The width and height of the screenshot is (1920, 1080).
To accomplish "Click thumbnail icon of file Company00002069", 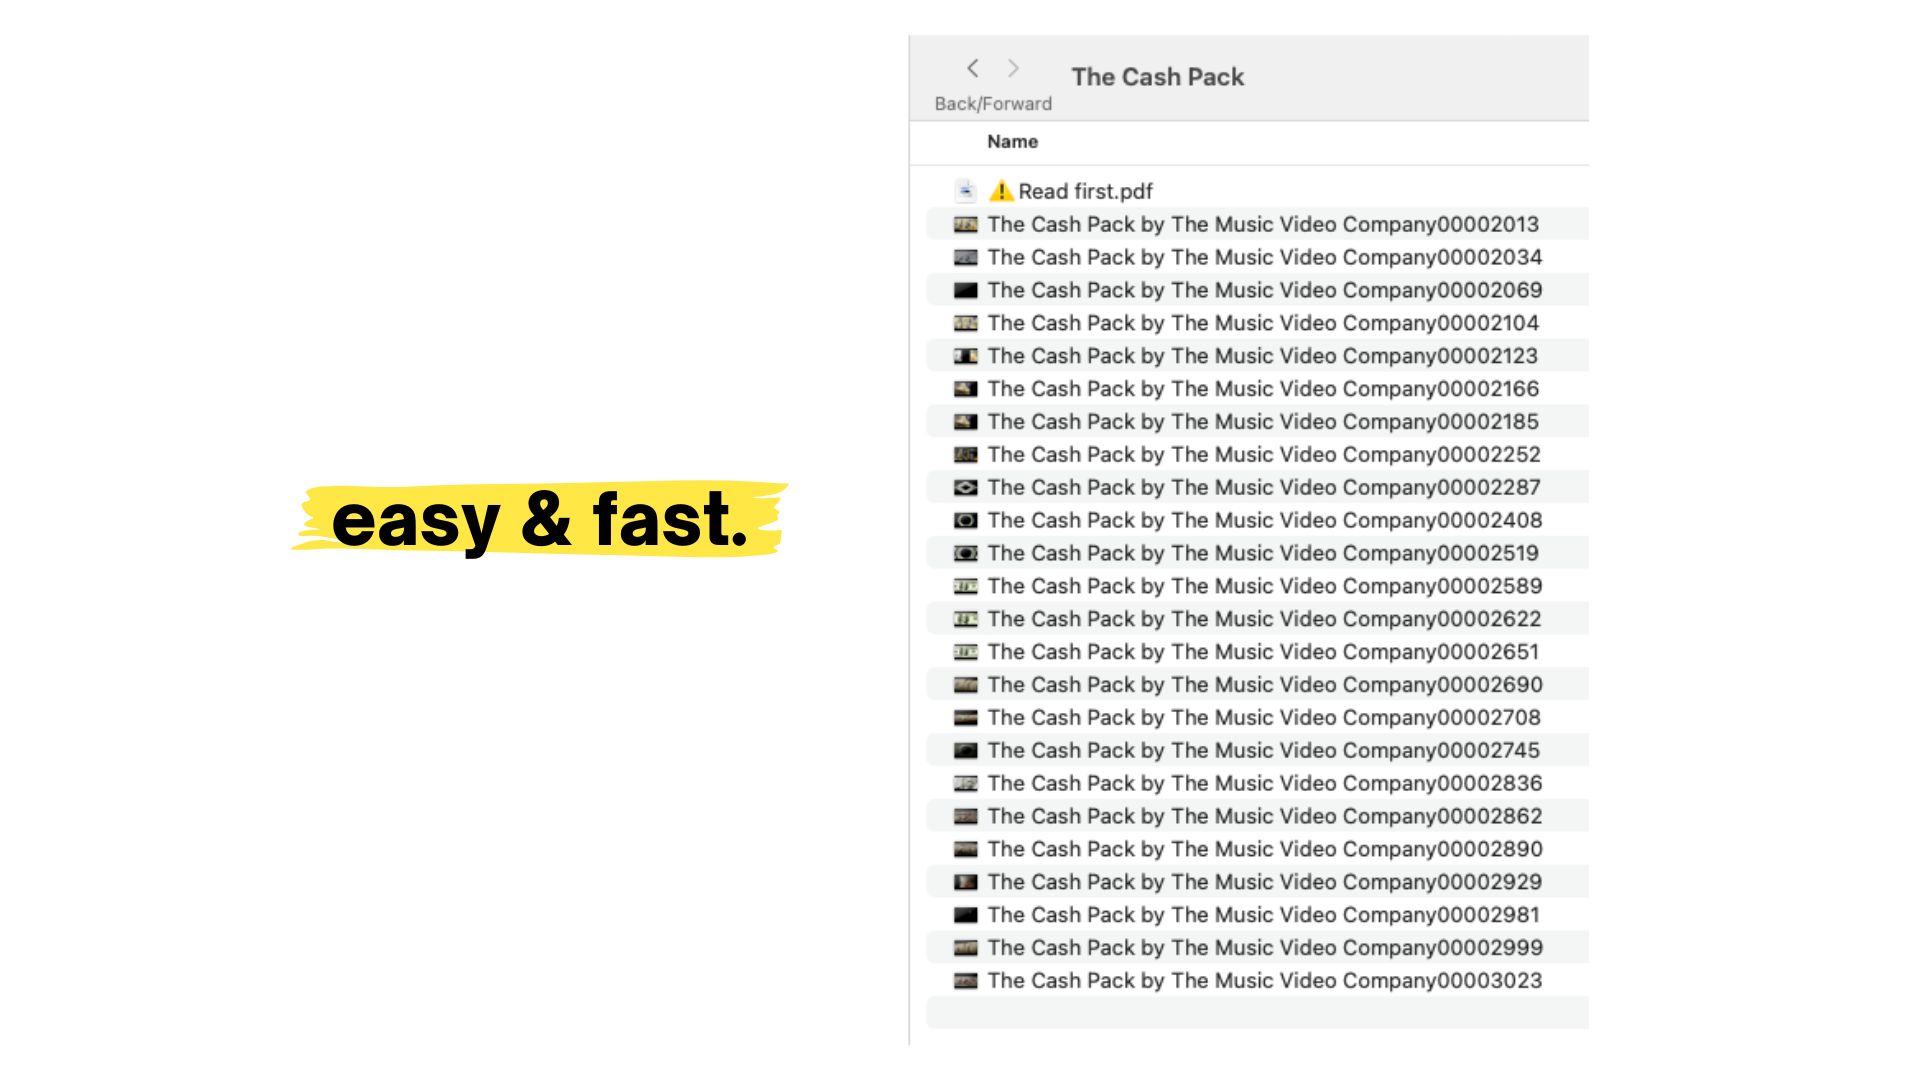I will coord(965,290).
